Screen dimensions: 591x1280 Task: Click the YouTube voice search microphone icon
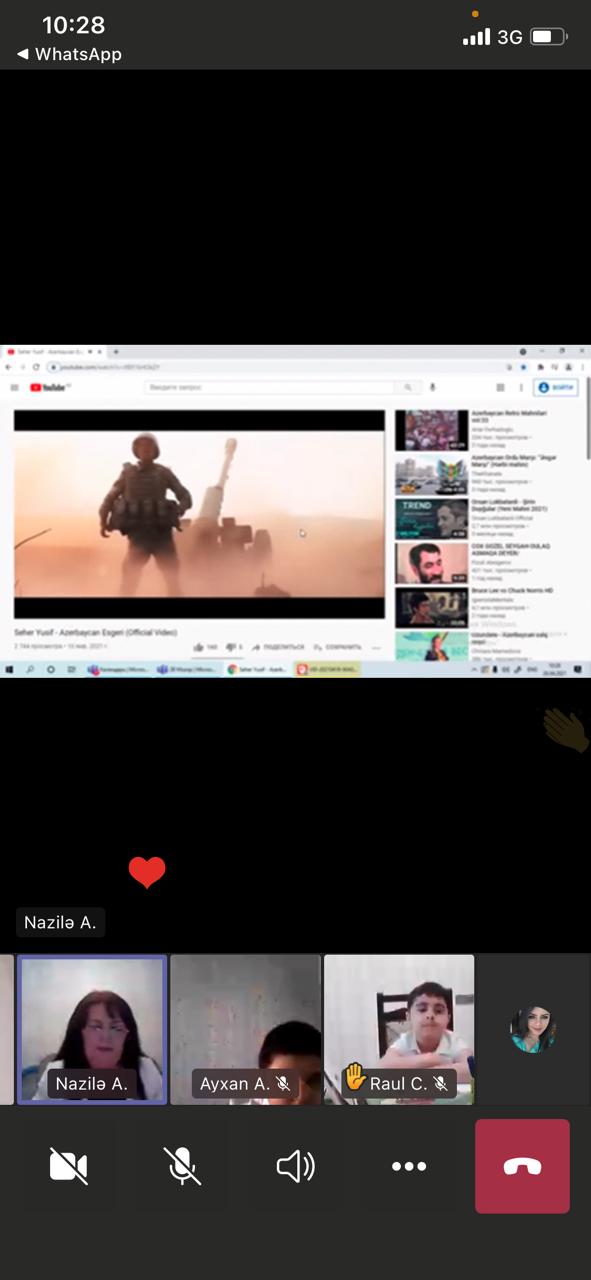point(433,387)
